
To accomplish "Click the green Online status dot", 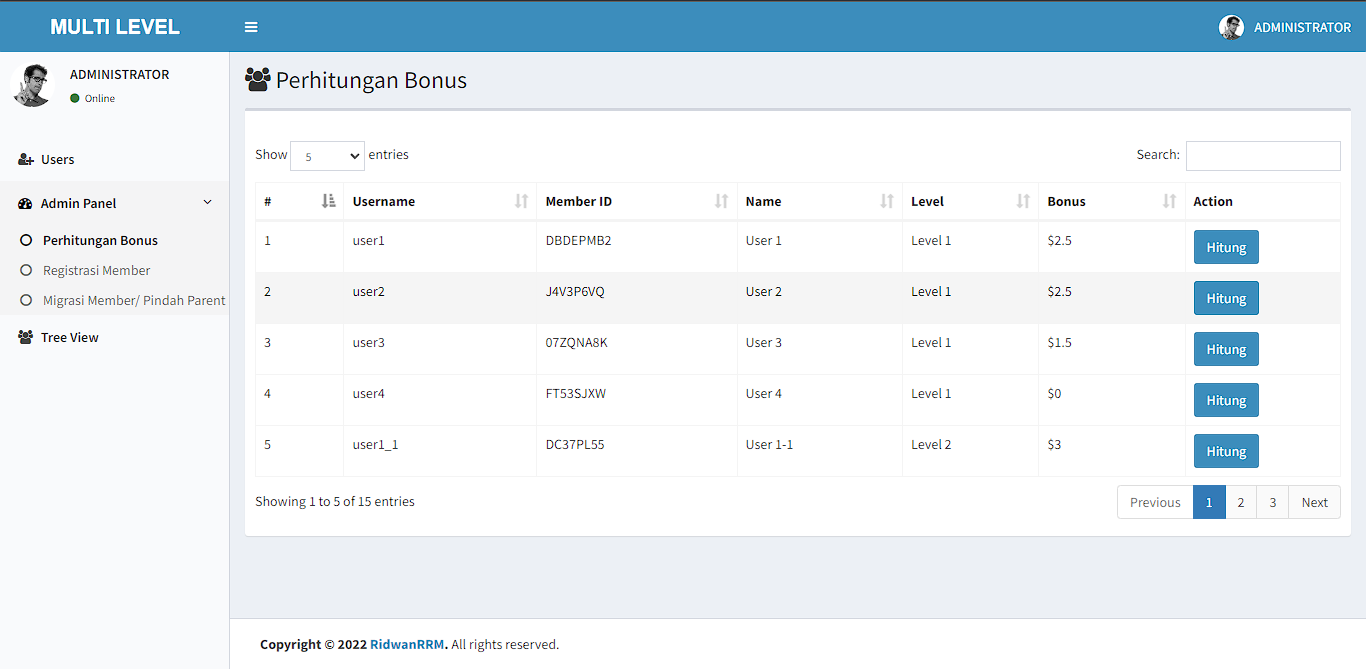I will point(75,98).
